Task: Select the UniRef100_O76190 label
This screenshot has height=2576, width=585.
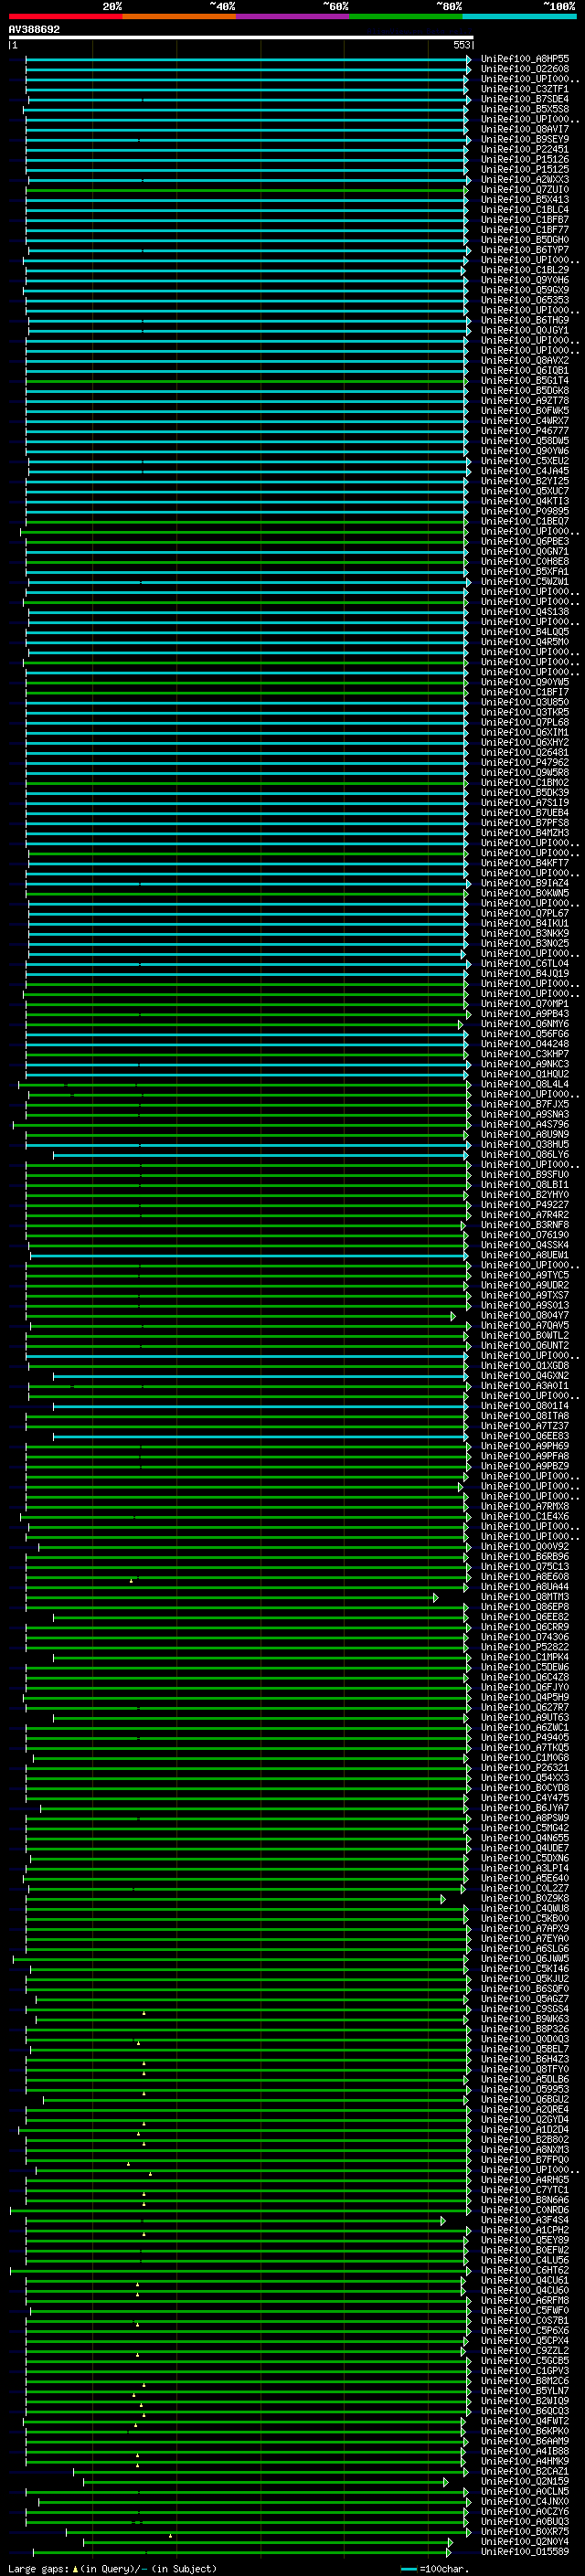Action: coord(525,1235)
